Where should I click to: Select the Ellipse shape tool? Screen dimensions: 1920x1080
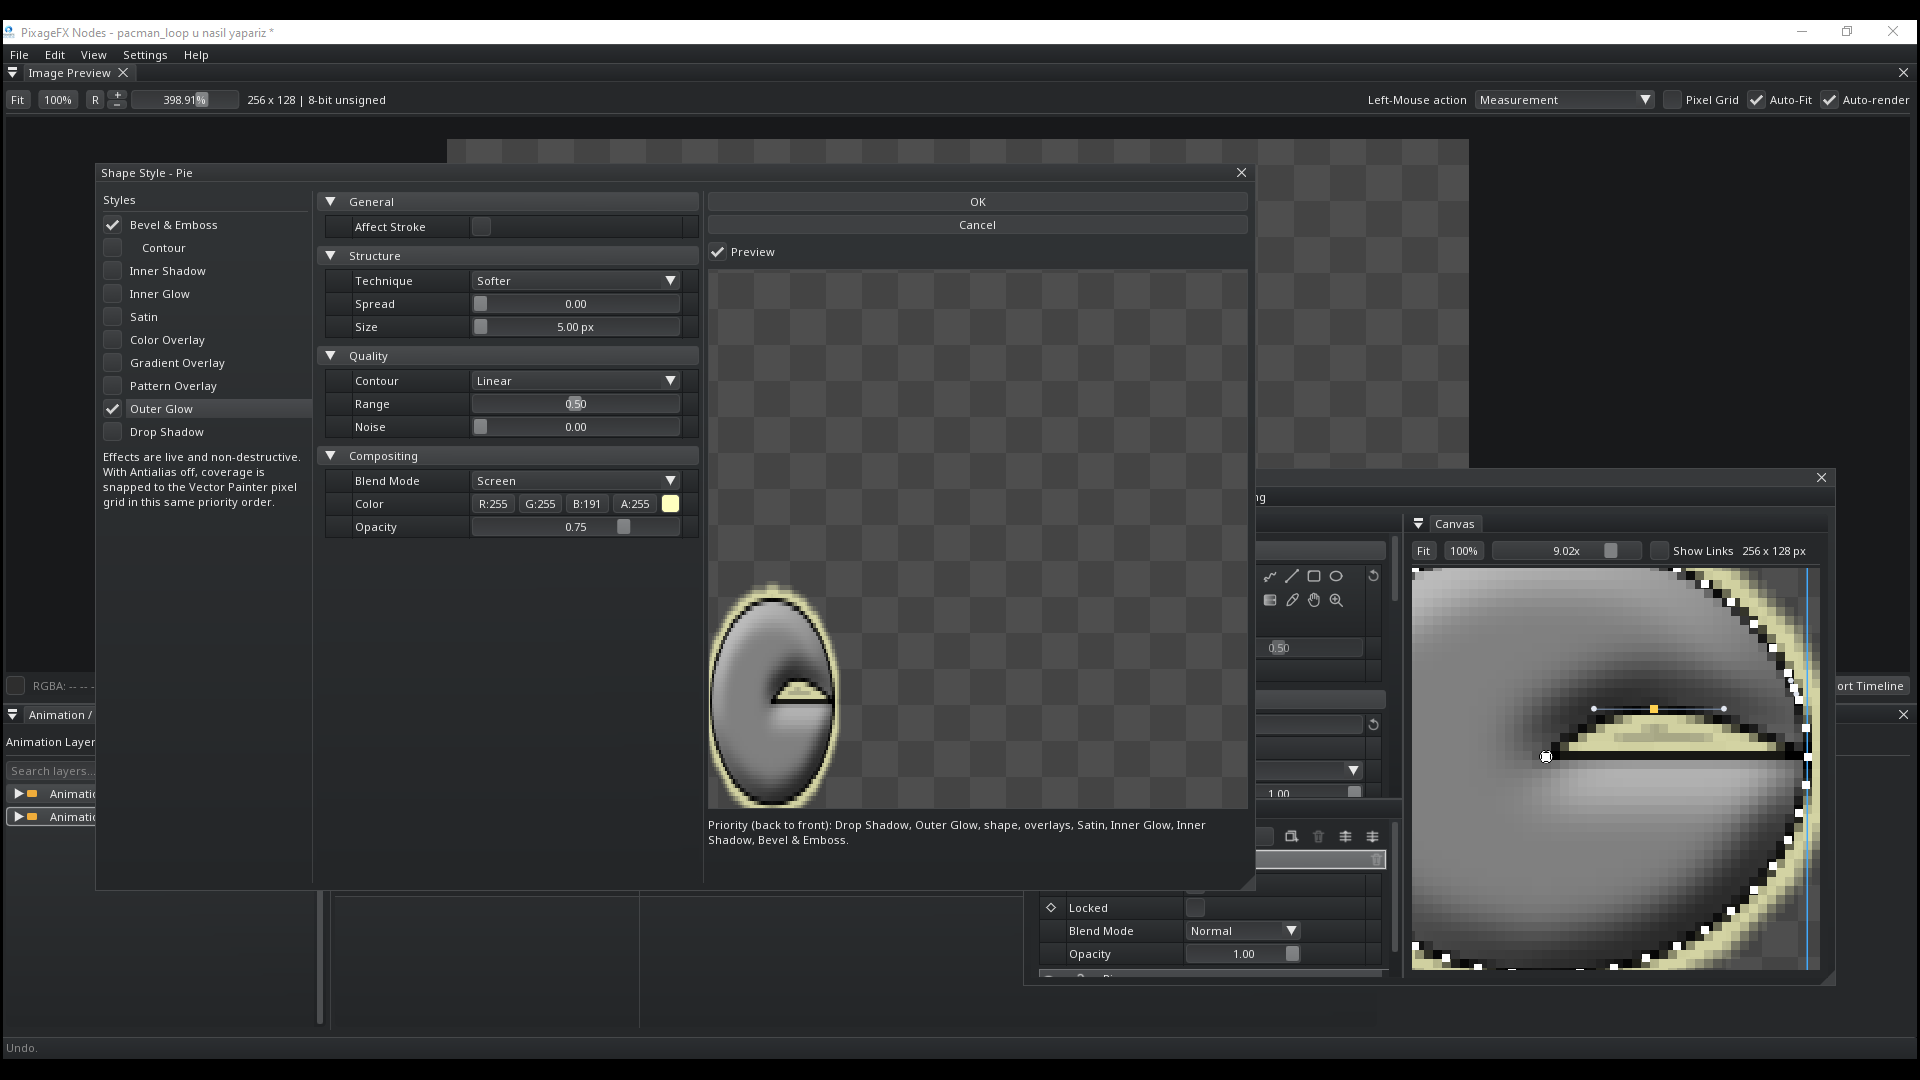pos(1336,577)
